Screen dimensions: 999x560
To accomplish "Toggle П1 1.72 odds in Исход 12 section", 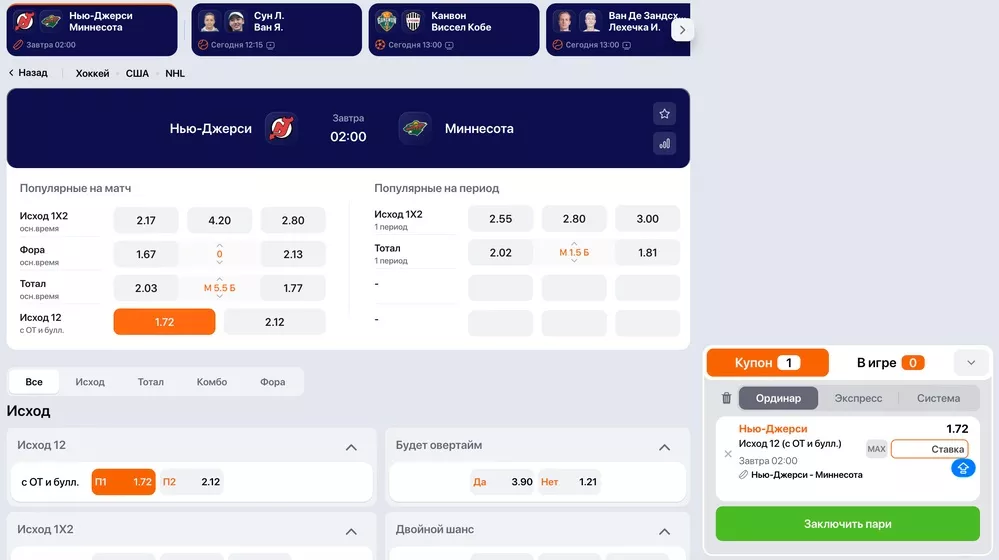I will tap(123, 482).
